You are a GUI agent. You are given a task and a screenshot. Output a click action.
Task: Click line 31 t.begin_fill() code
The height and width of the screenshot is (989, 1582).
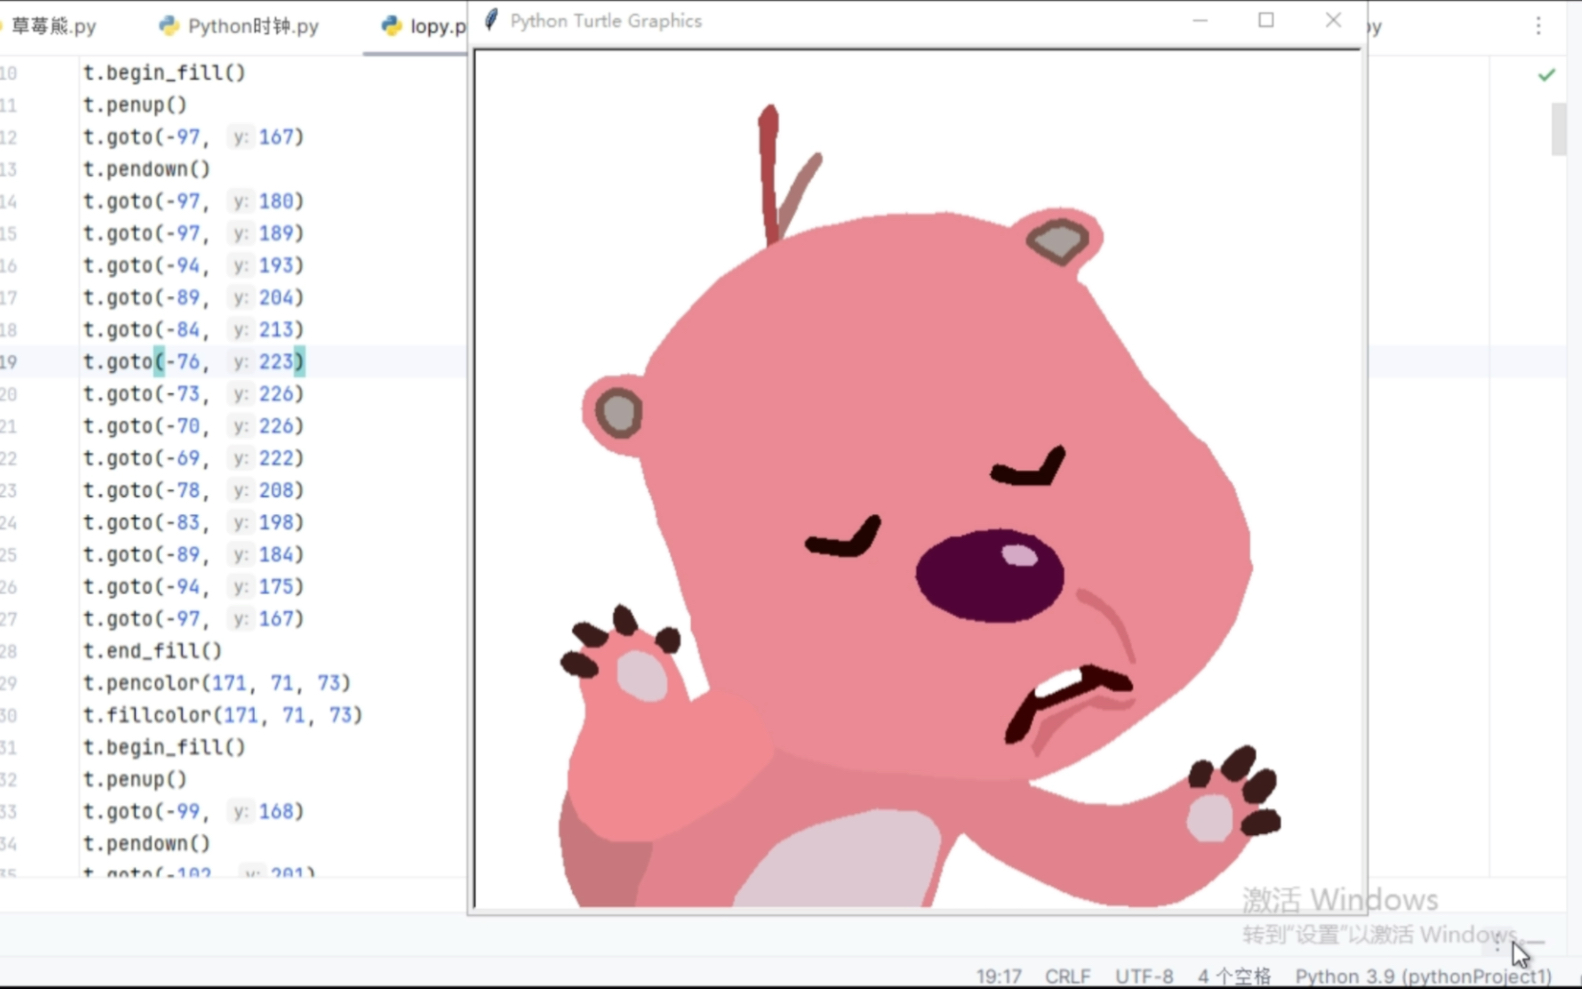[164, 746]
